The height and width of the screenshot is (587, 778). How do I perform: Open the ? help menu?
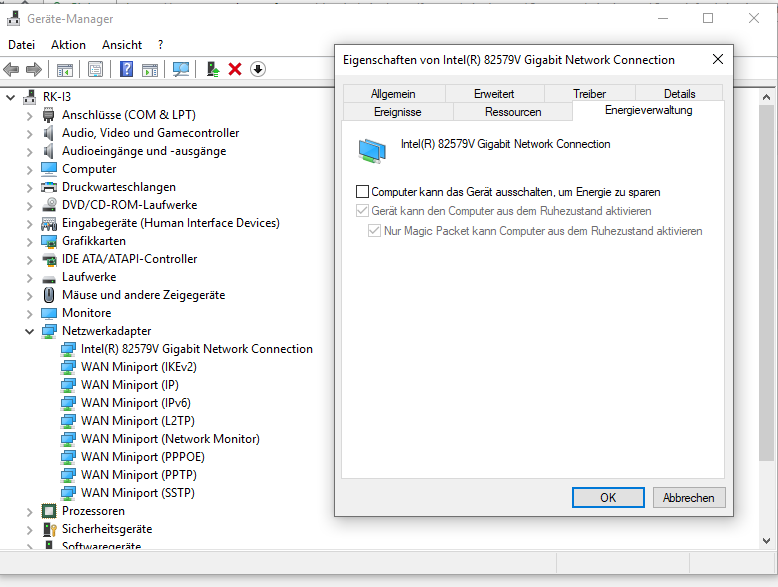click(160, 45)
